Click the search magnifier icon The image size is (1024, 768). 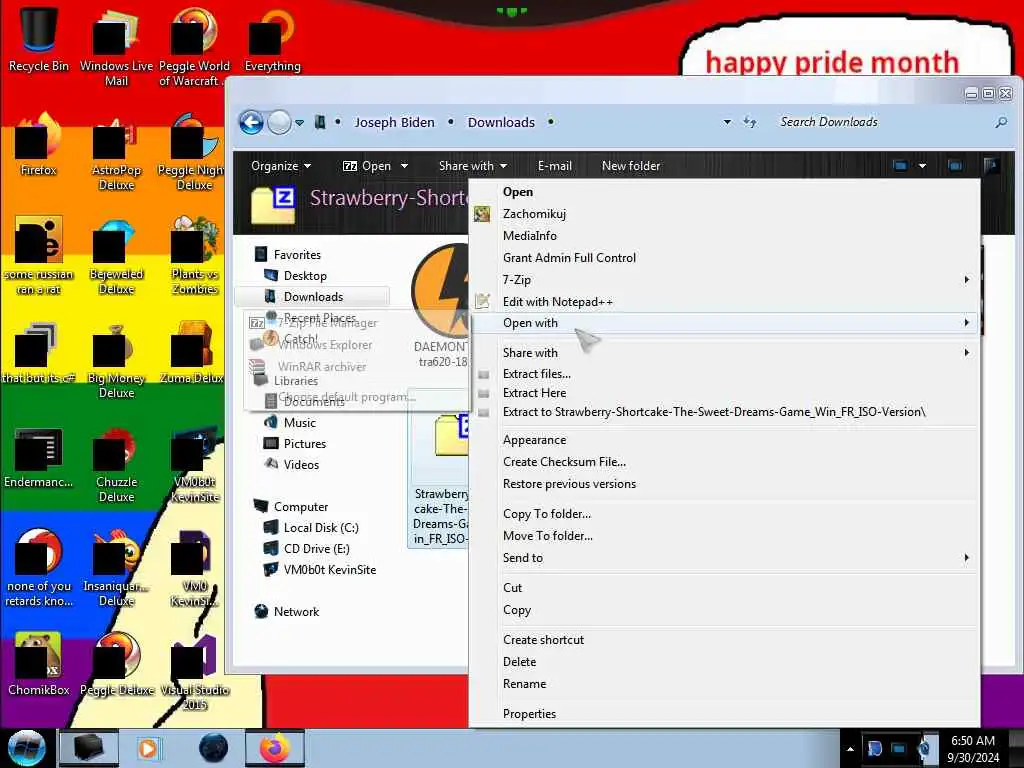(1000, 122)
